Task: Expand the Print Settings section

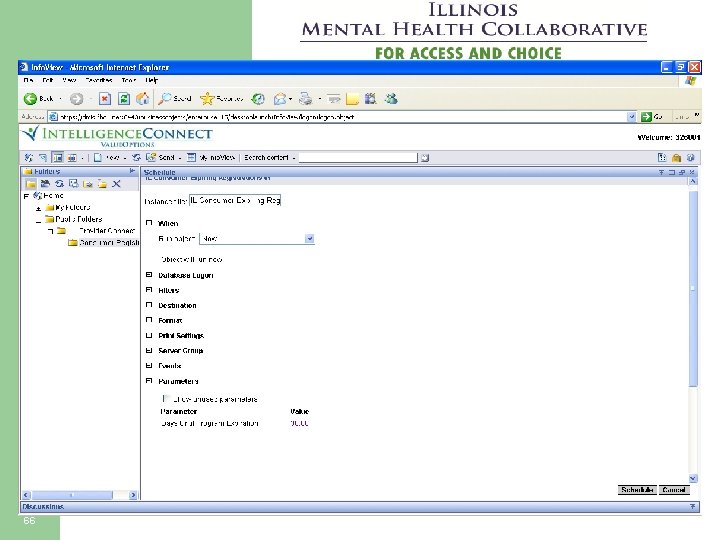Action: click(149, 335)
